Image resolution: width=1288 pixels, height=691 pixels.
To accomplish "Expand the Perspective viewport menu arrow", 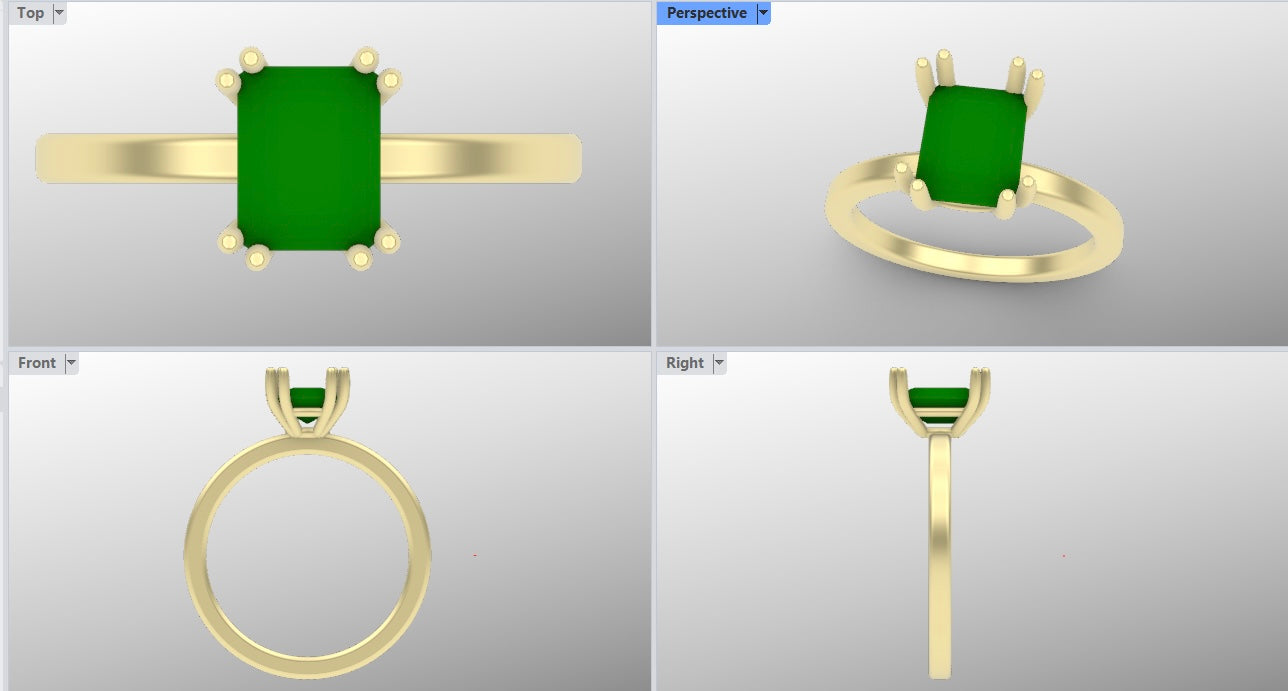I will tap(764, 13).
